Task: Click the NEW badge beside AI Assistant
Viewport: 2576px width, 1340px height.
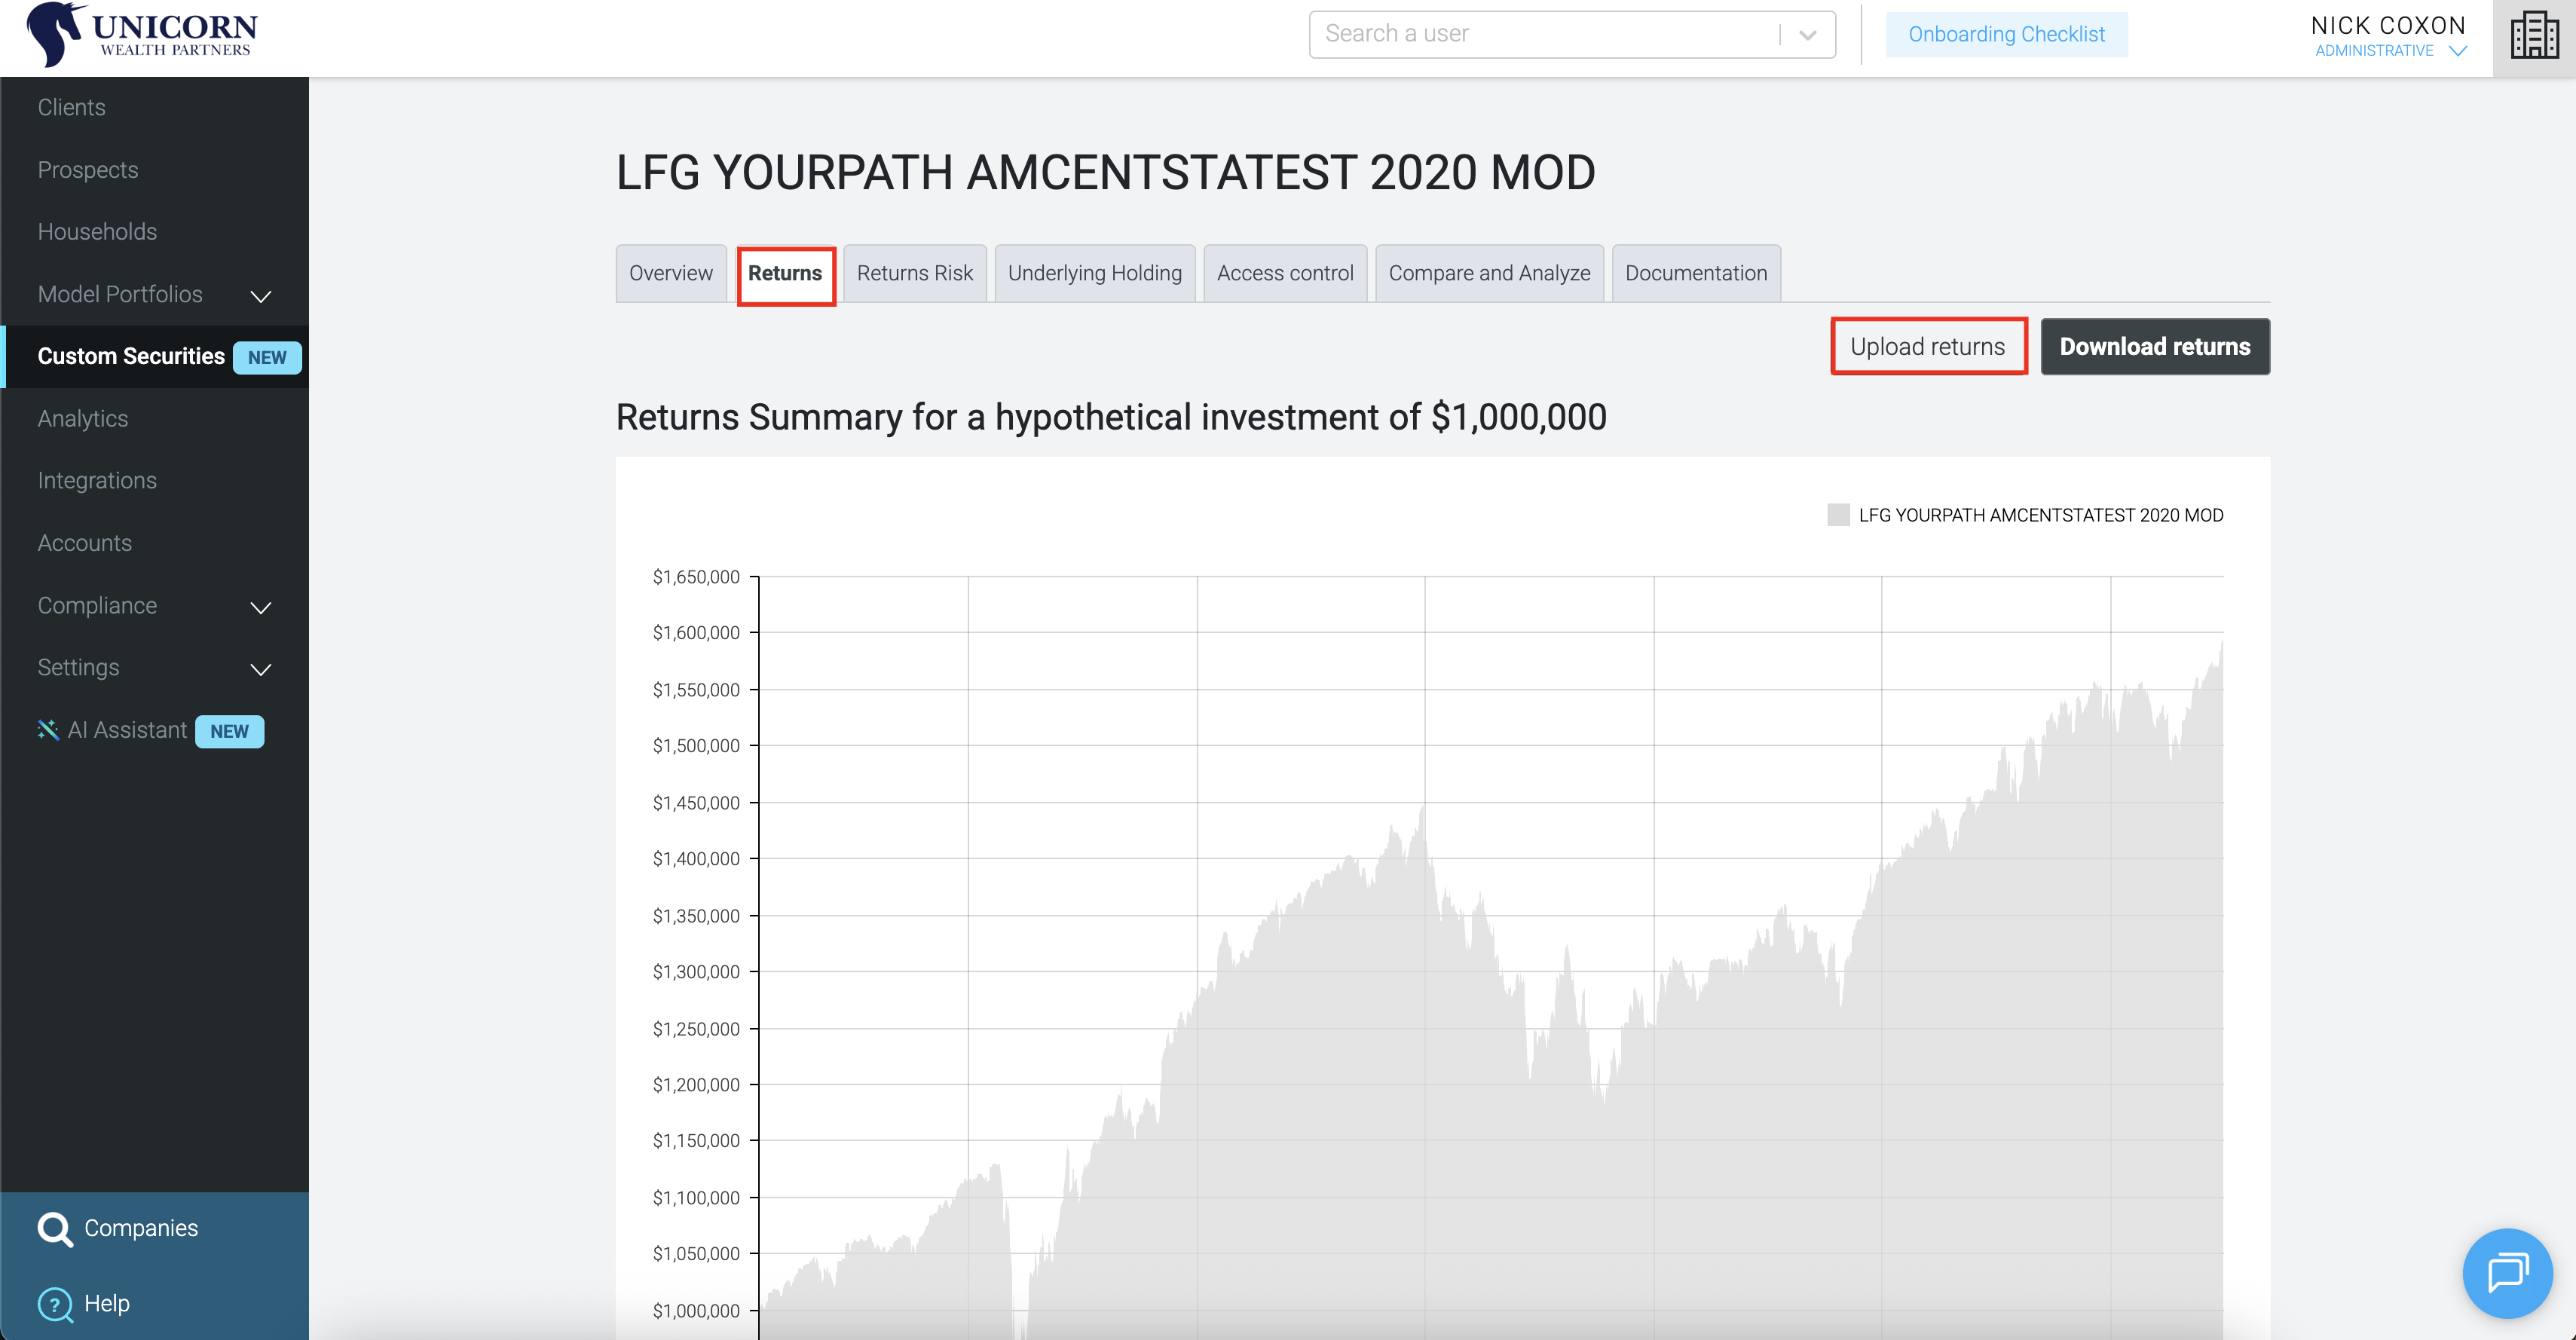Action: 229,731
